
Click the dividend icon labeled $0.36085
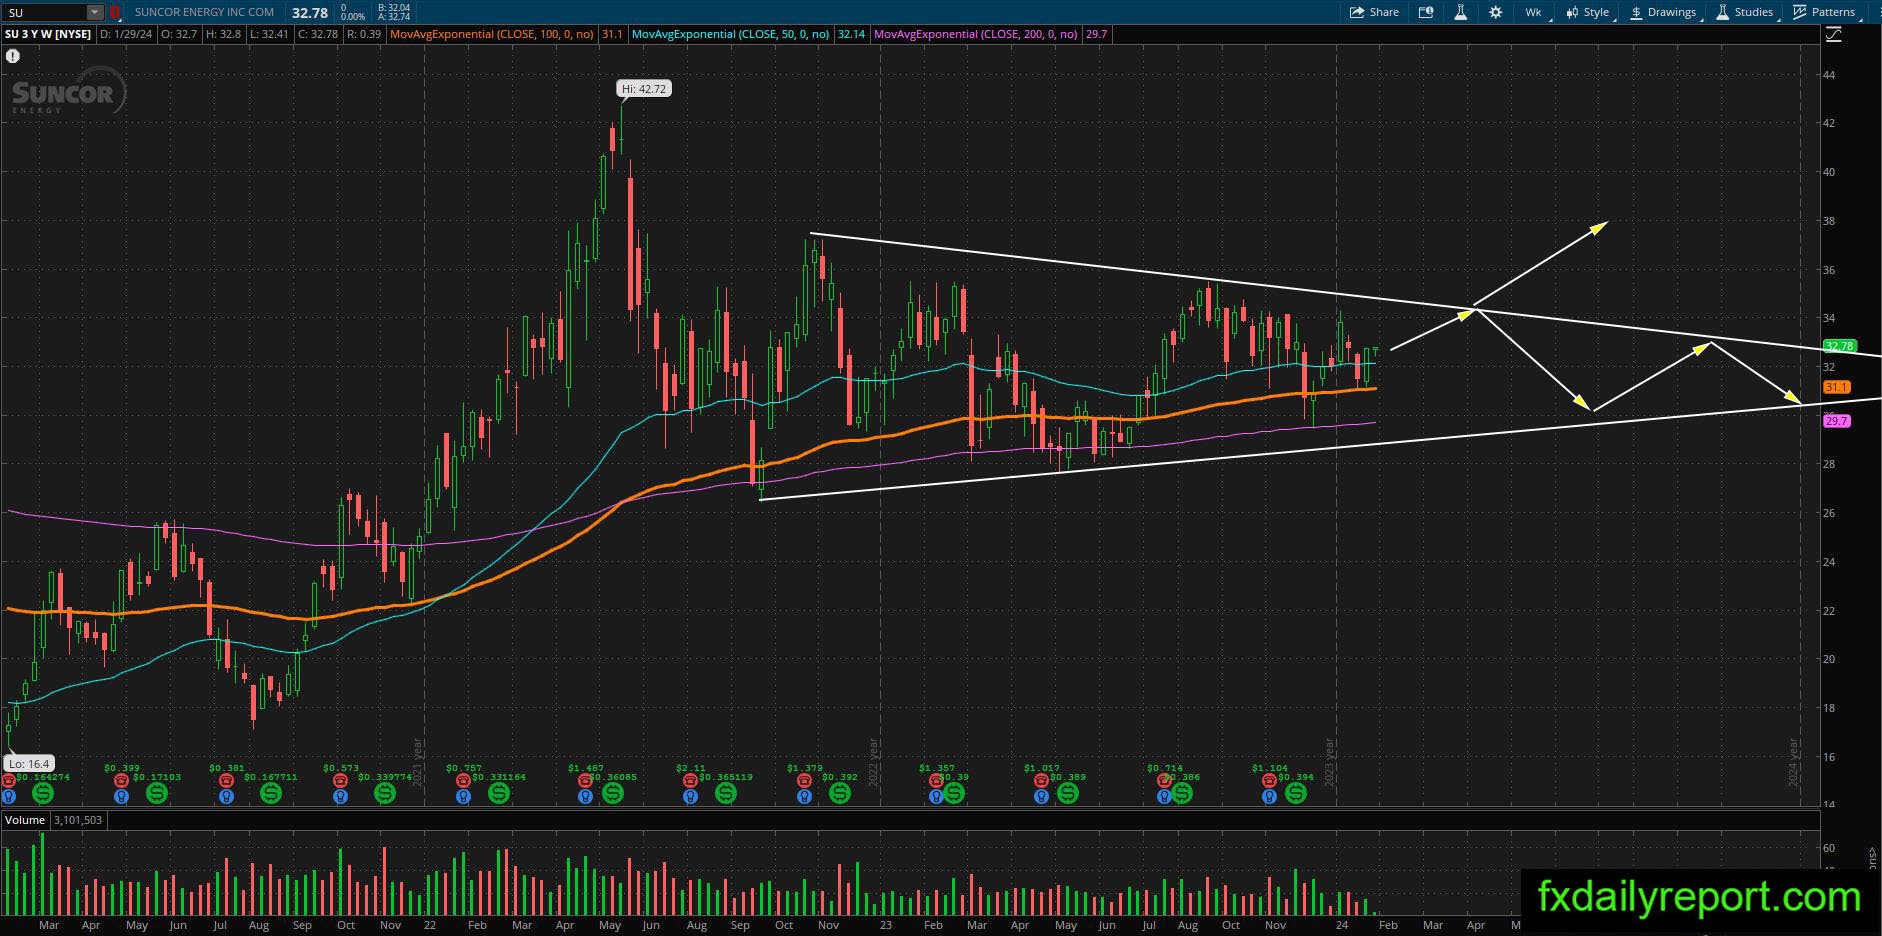point(613,793)
